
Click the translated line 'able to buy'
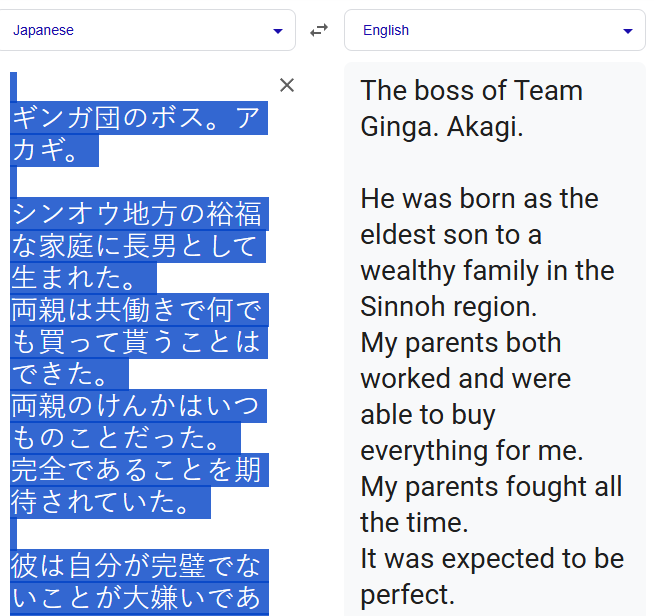[x=428, y=415]
